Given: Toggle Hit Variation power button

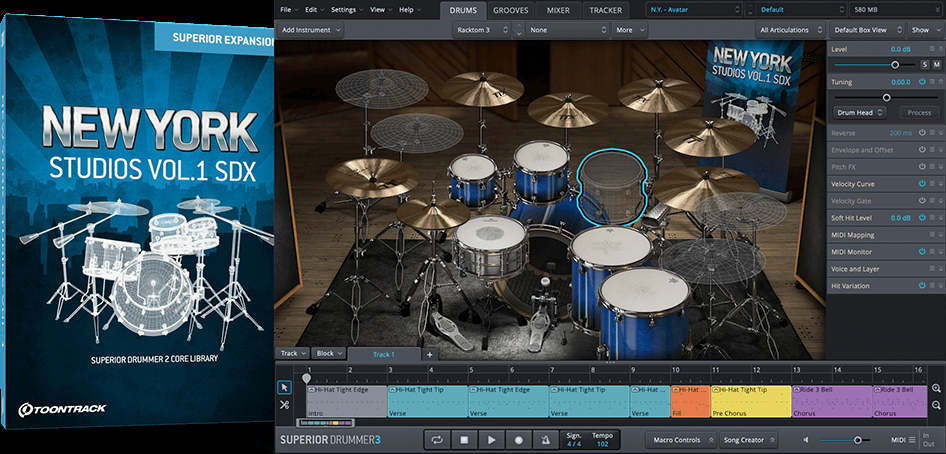Looking at the screenshot, I should pos(922,286).
